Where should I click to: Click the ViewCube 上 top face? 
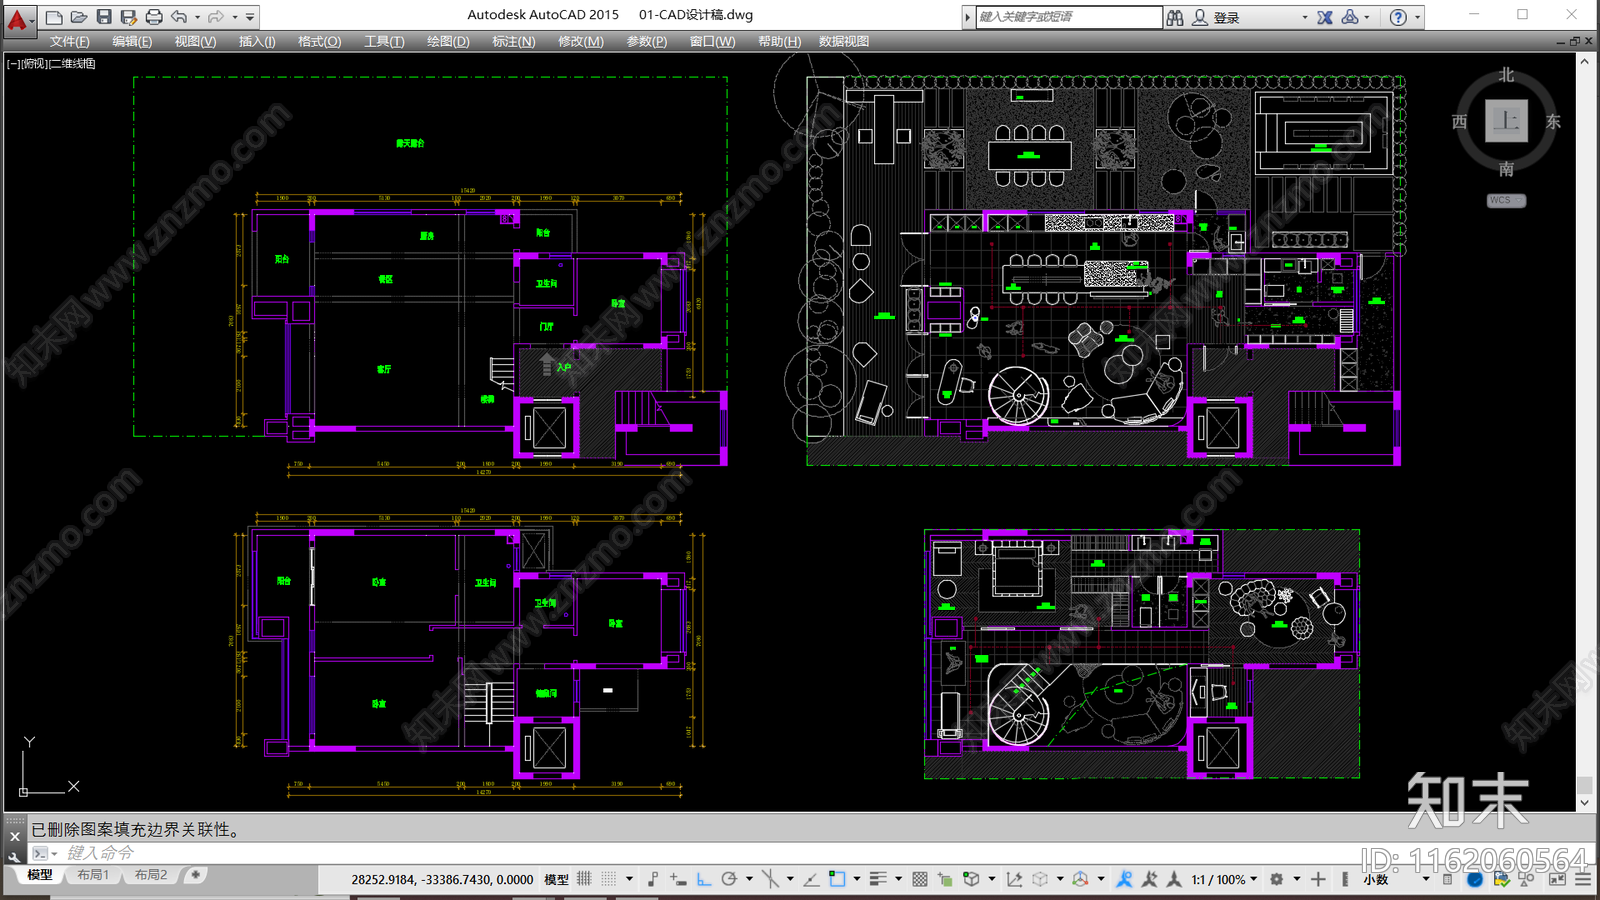pyautogui.click(x=1506, y=121)
